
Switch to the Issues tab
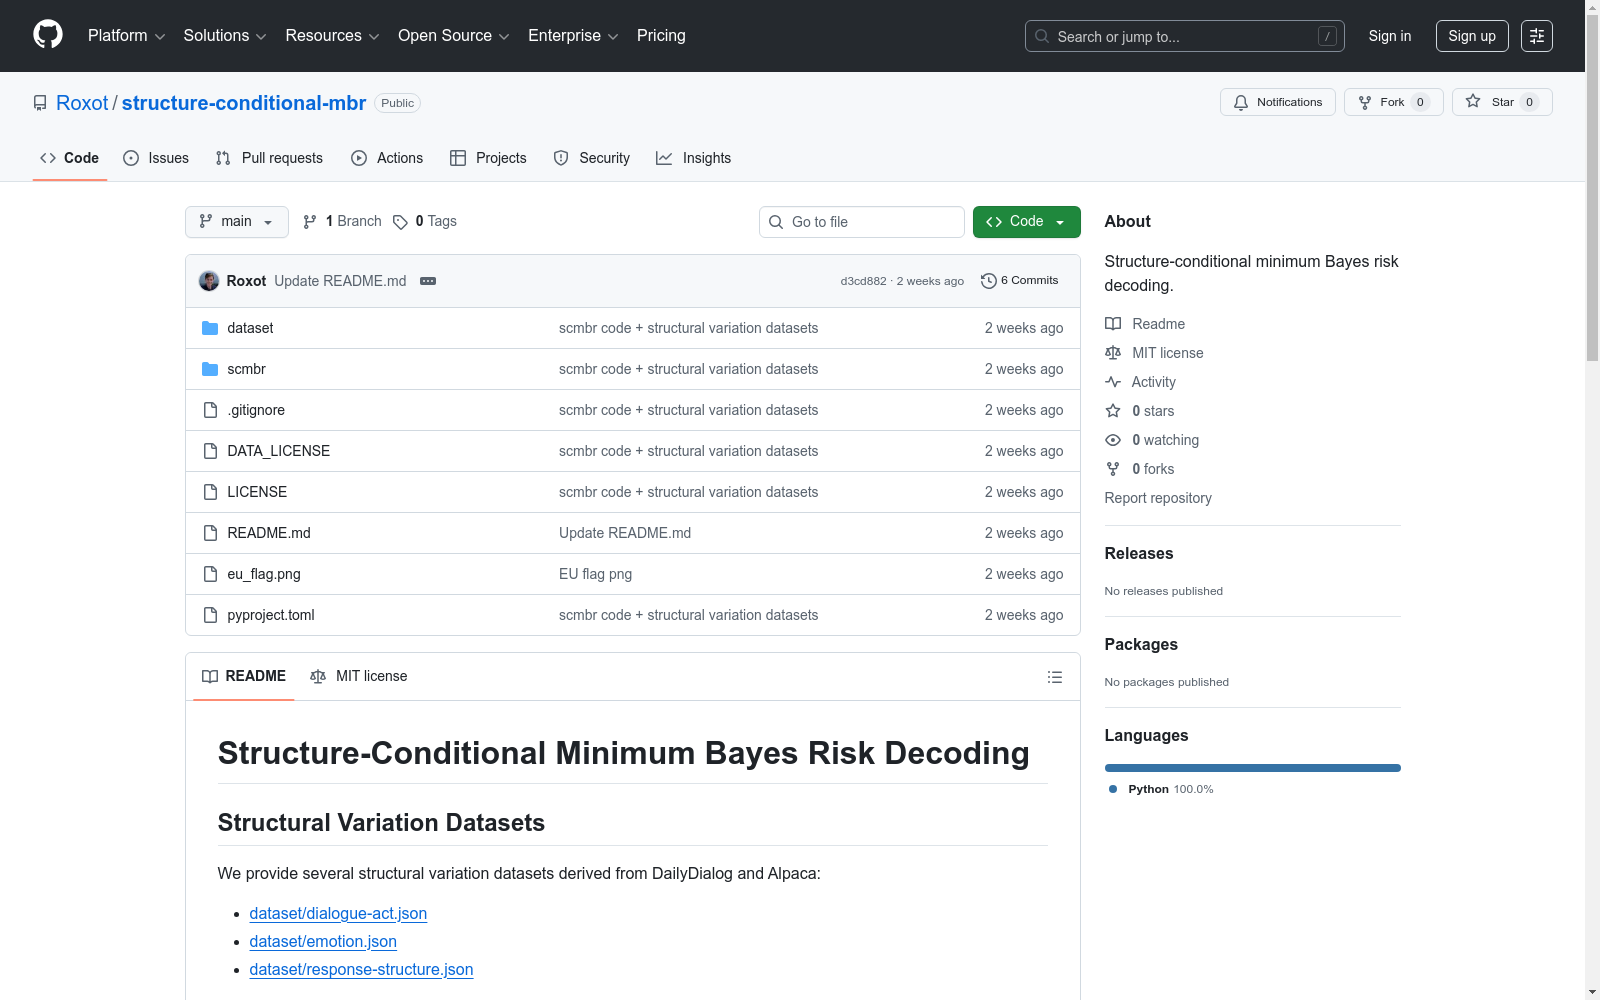click(156, 158)
